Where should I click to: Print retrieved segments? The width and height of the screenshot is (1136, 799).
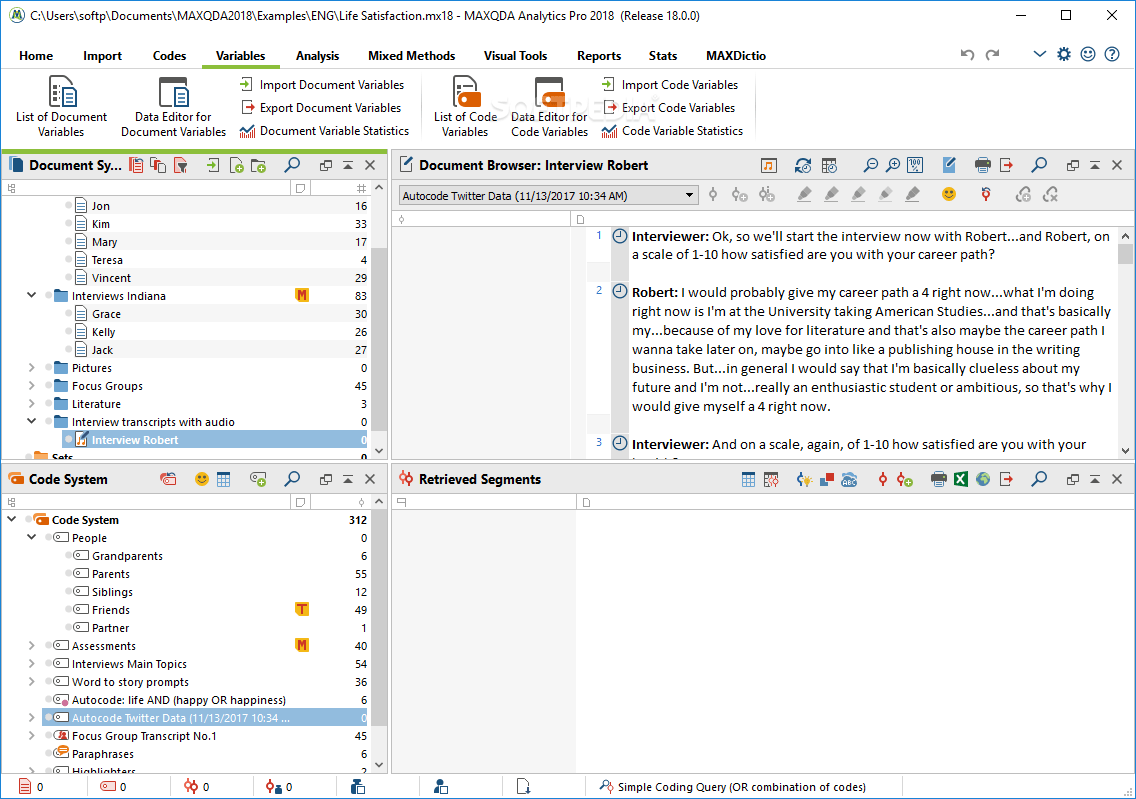(938, 479)
